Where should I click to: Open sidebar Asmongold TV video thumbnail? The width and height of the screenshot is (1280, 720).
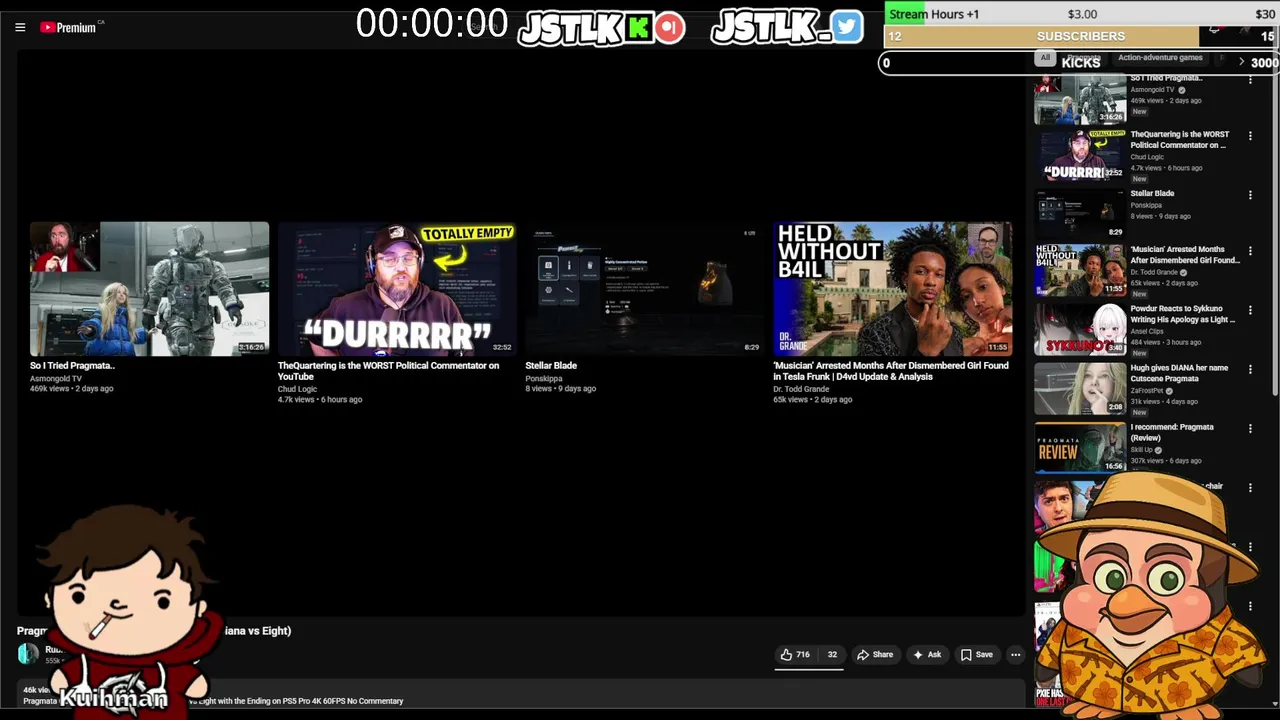tap(1080, 98)
